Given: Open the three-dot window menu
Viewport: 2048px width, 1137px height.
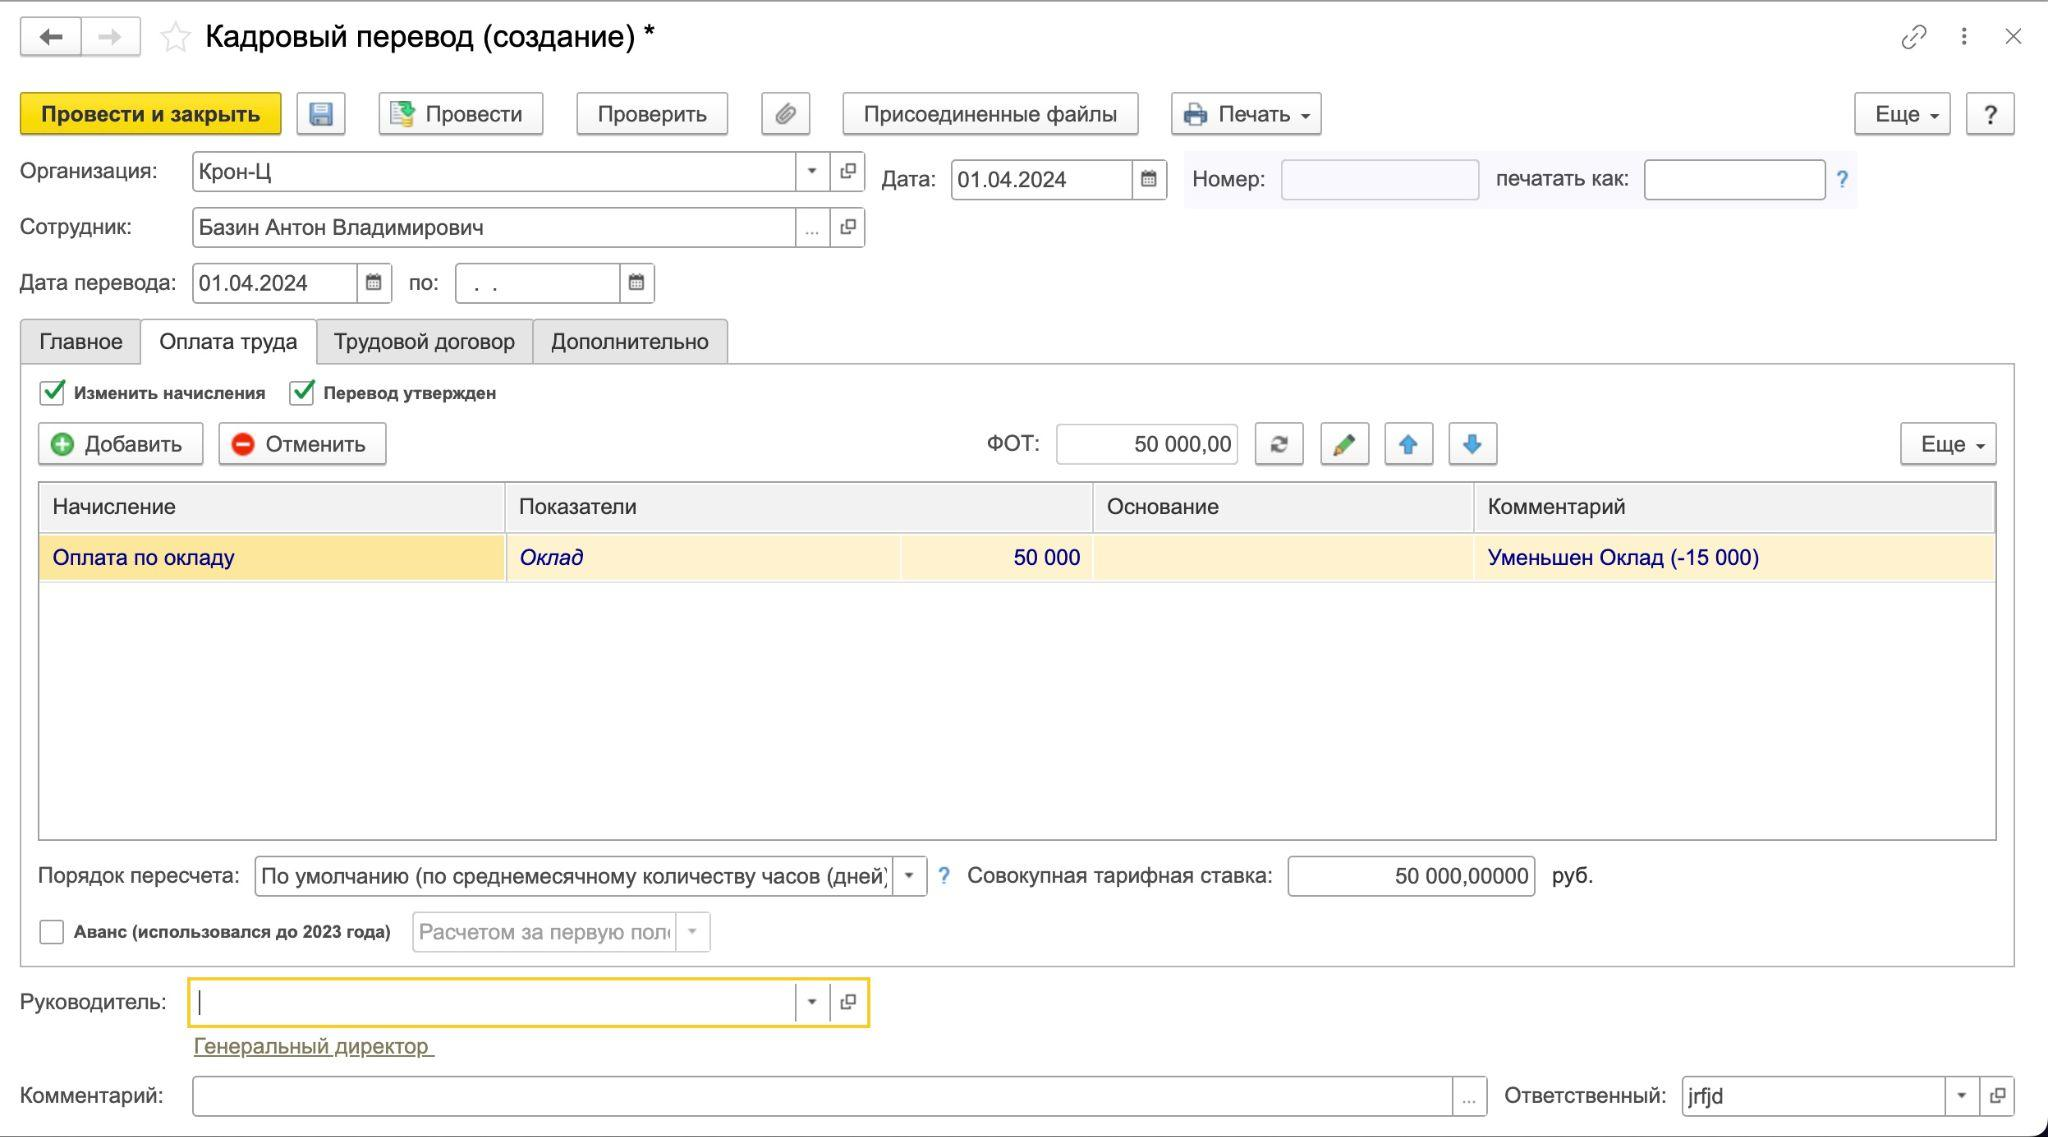Looking at the screenshot, I should click(x=1964, y=37).
